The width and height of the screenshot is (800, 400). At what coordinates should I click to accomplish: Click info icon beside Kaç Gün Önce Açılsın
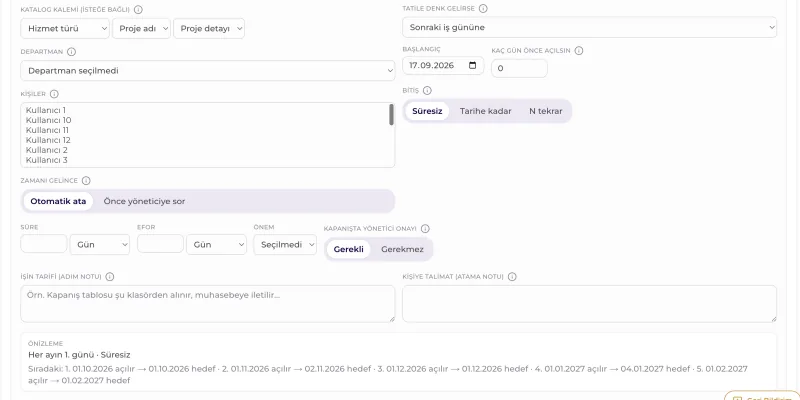point(579,51)
